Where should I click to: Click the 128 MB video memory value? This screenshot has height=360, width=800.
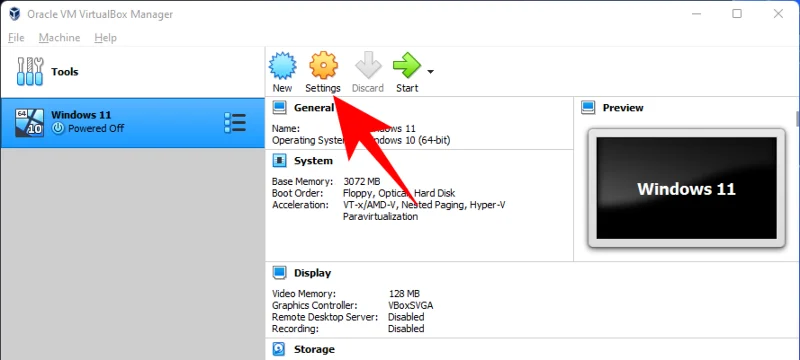click(404, 294)
